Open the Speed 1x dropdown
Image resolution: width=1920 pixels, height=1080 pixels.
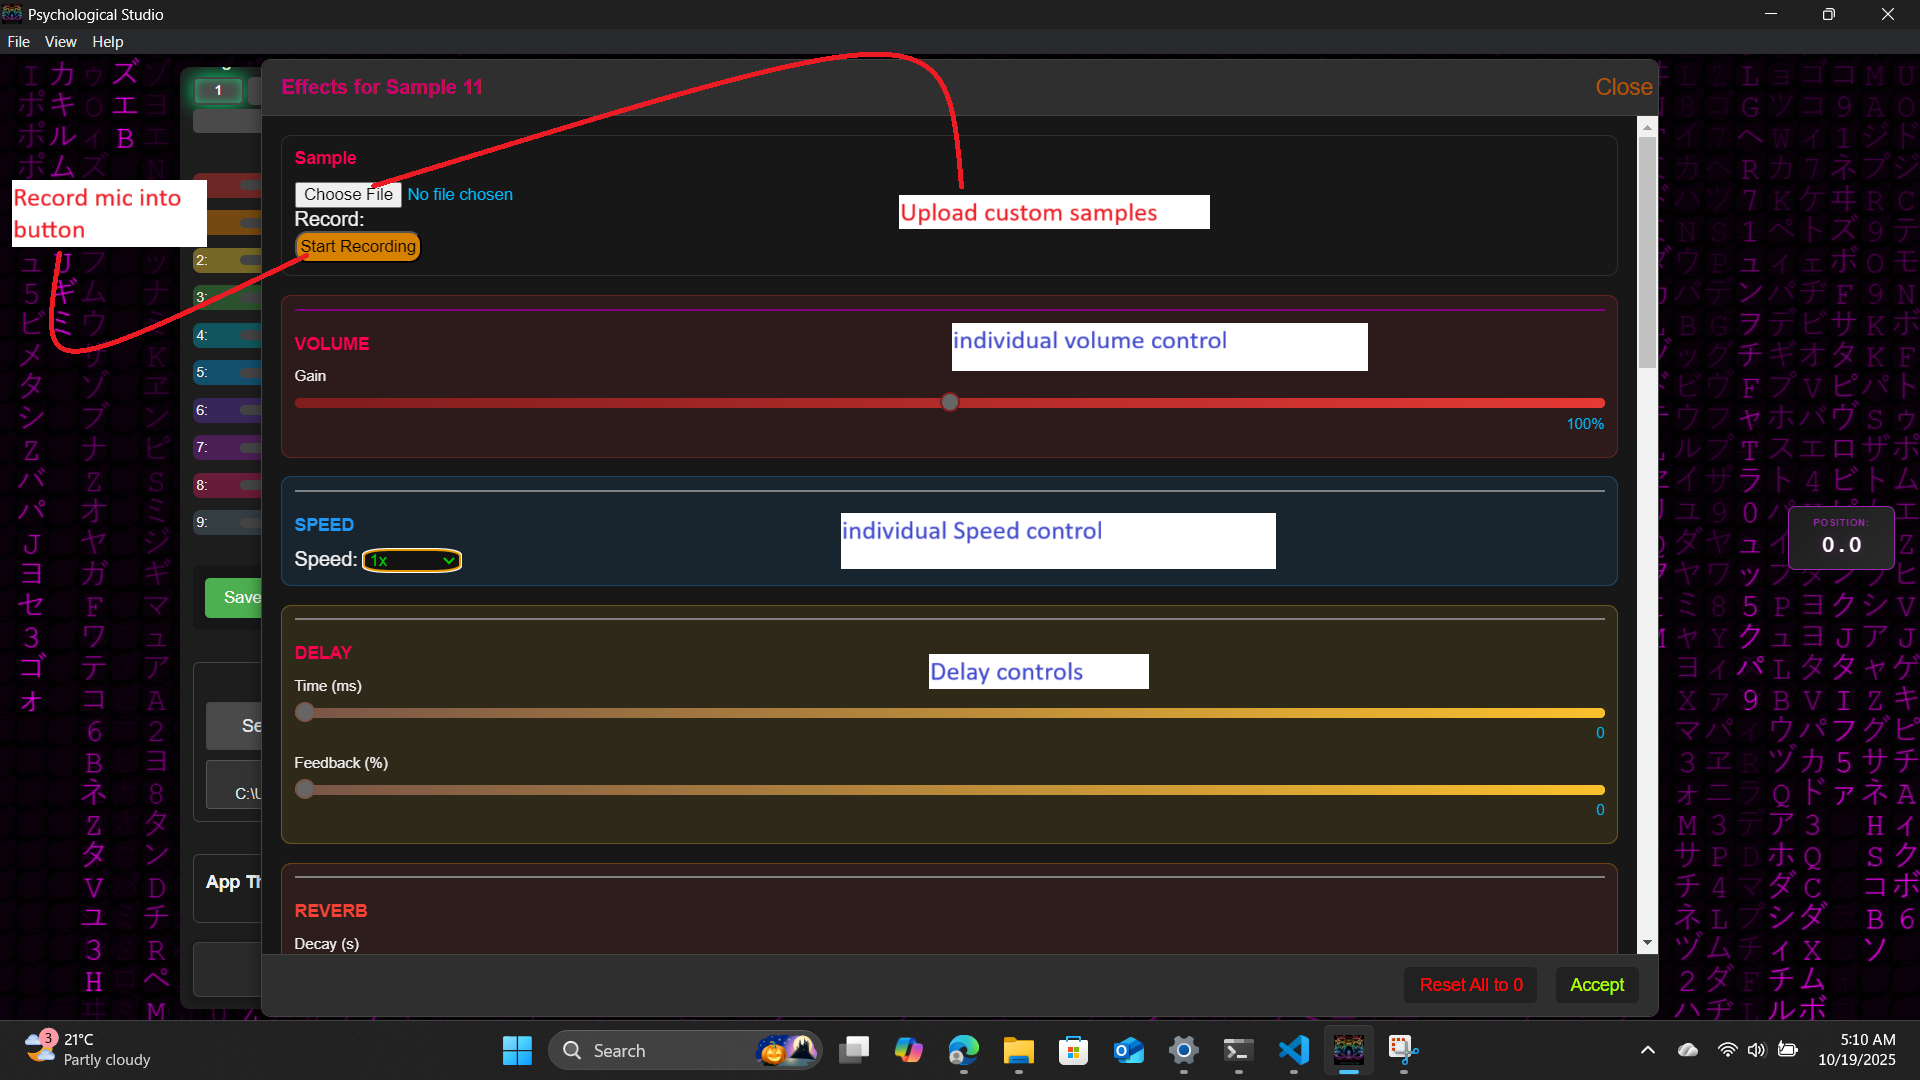coord(411,560)
